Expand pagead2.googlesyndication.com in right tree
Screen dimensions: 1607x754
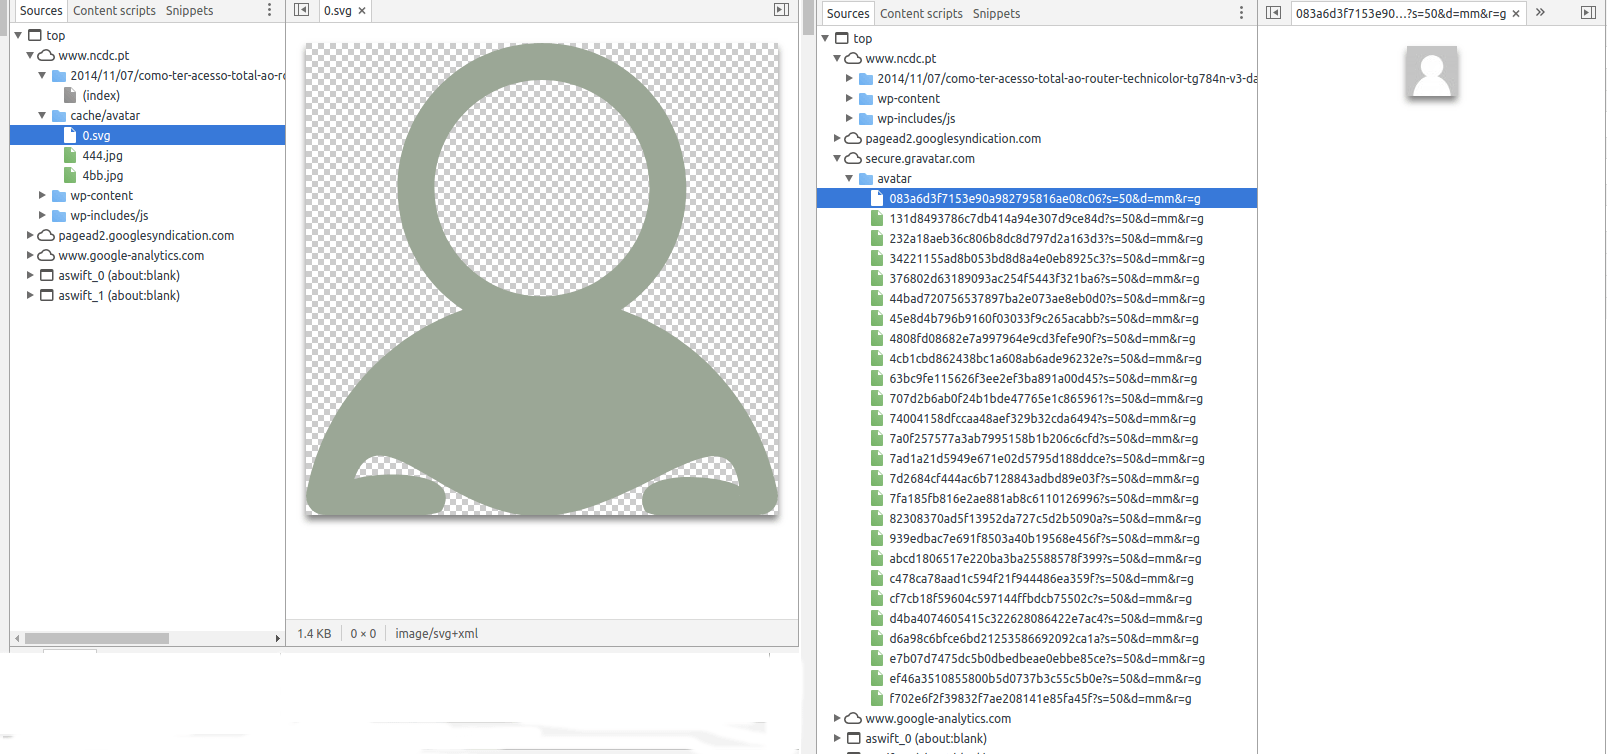click(x=837, y=138)
